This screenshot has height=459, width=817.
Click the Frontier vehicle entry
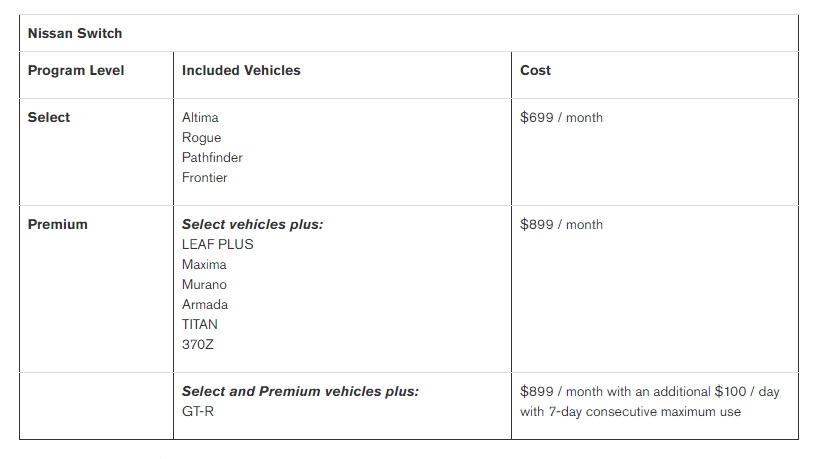pyautogui.click(x=204, y=177)
